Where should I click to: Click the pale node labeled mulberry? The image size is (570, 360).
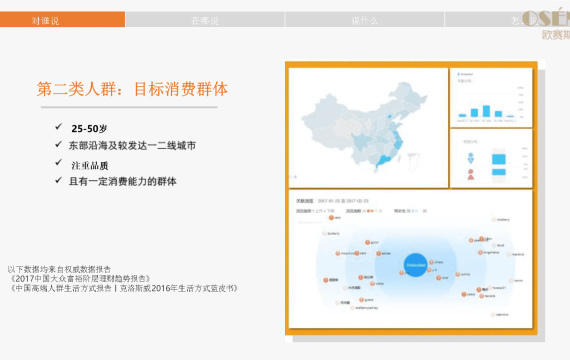click(494, 220)
